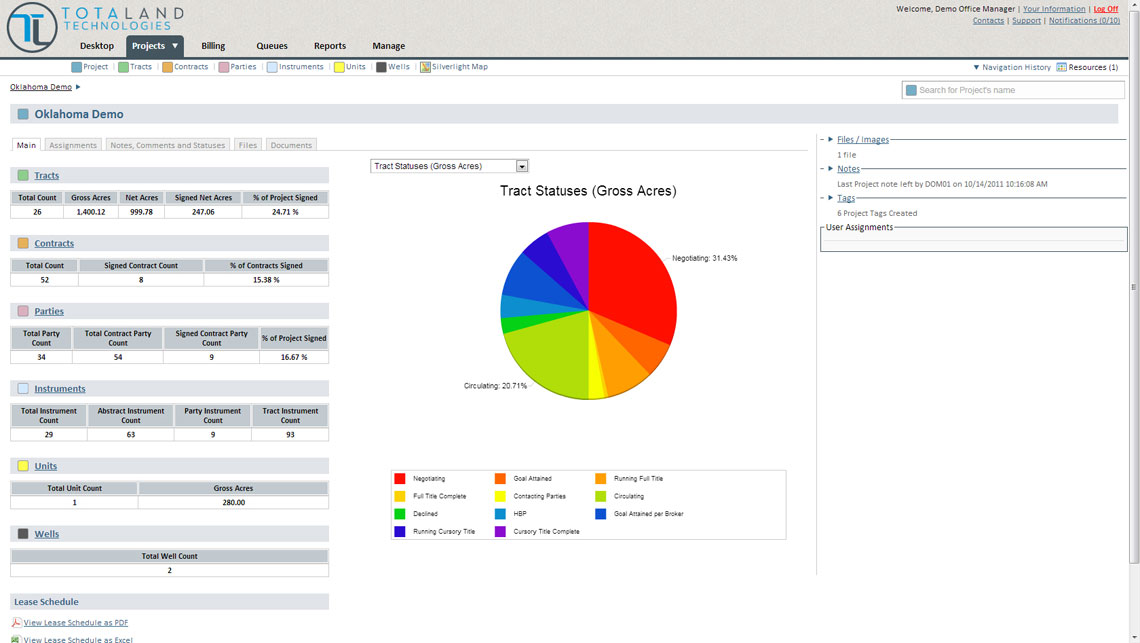The width and height of the screenshot is (1140, 643).
Task: Expand the Files / Images section
Action: (830, 140)
